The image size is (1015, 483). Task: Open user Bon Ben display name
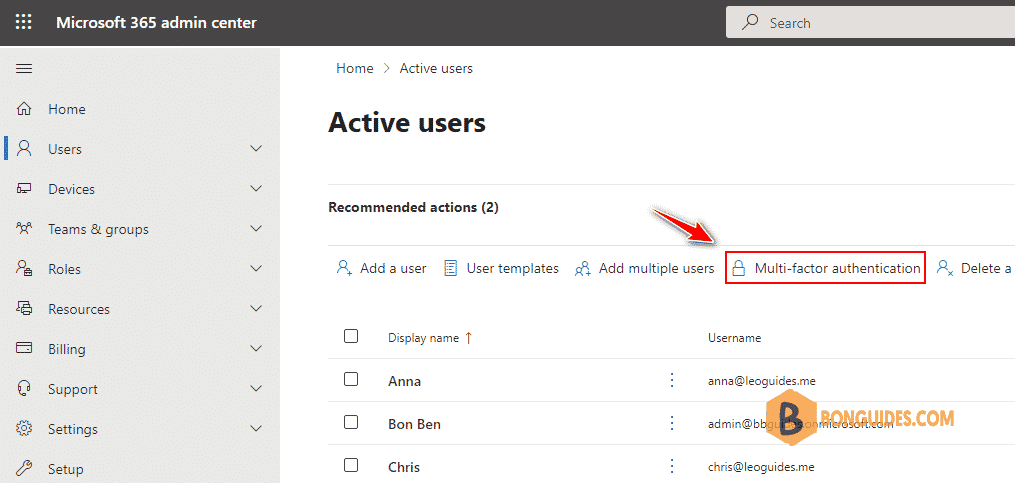(414, 424)
